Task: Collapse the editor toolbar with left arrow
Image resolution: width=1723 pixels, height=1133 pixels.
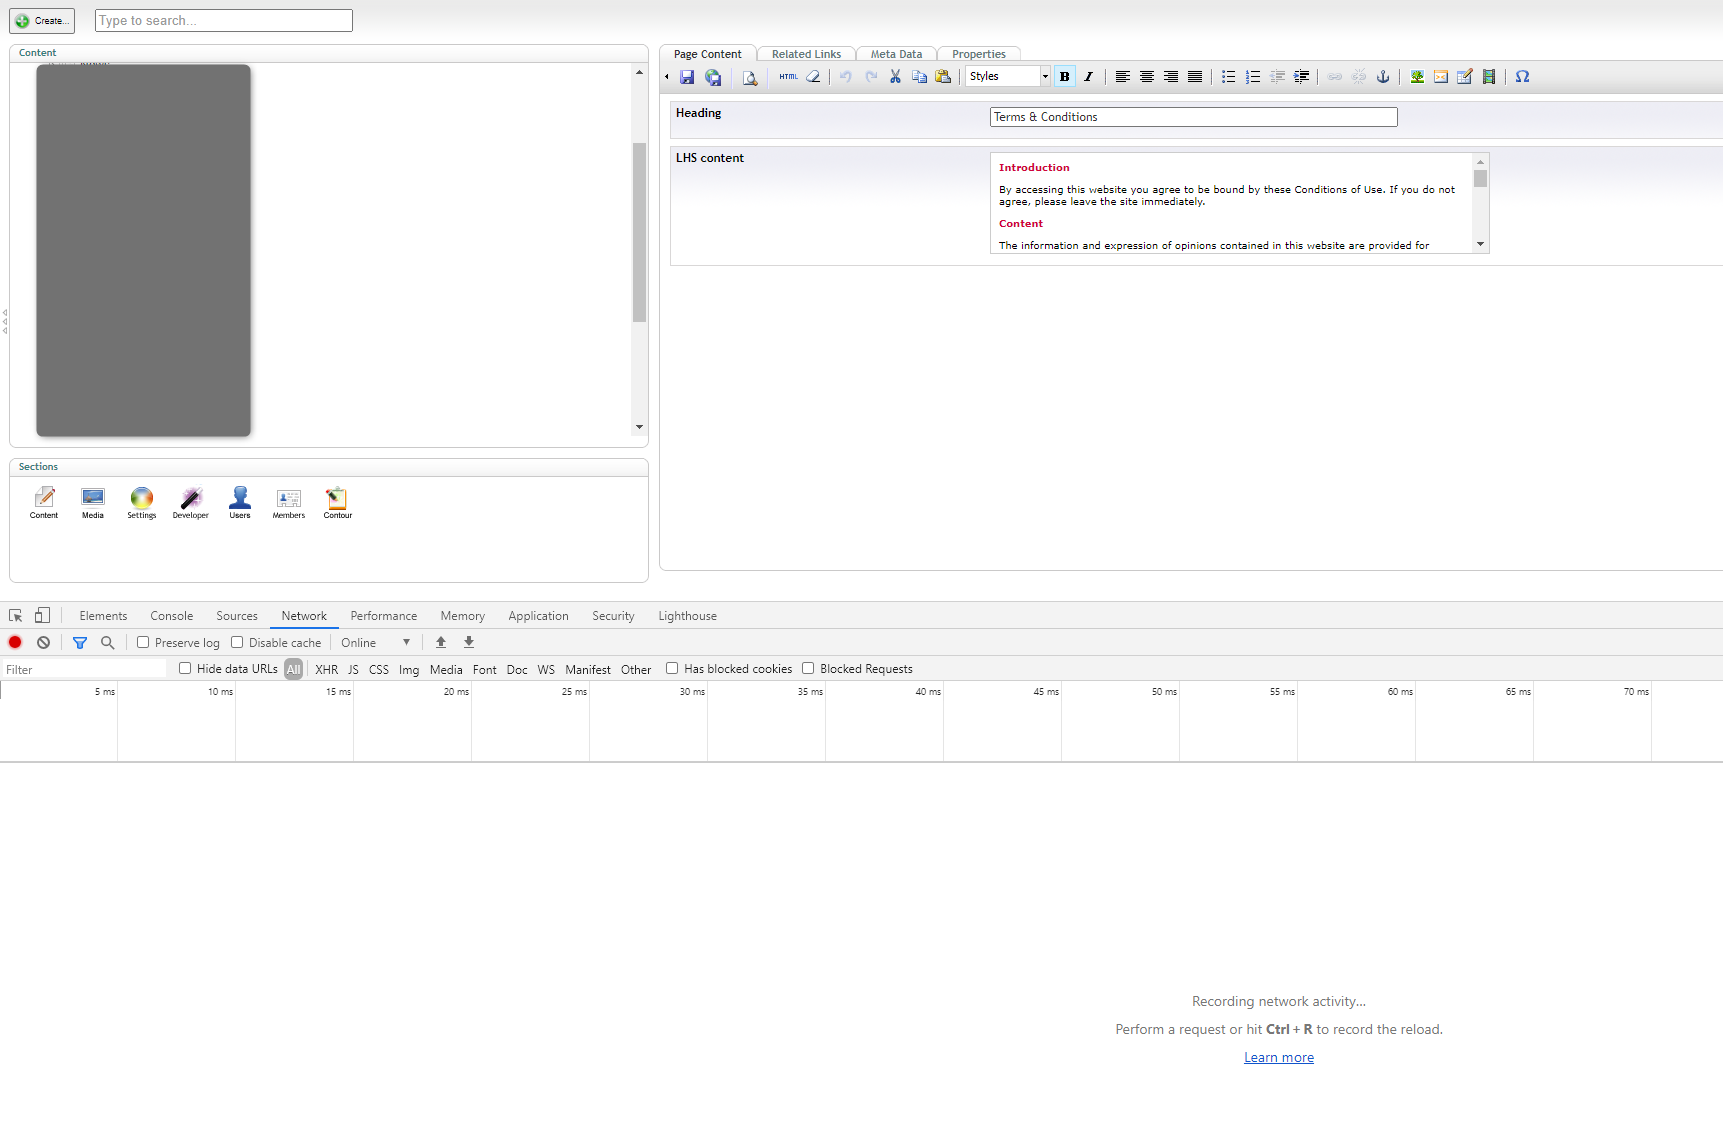Action: click(x=667, y=77)
